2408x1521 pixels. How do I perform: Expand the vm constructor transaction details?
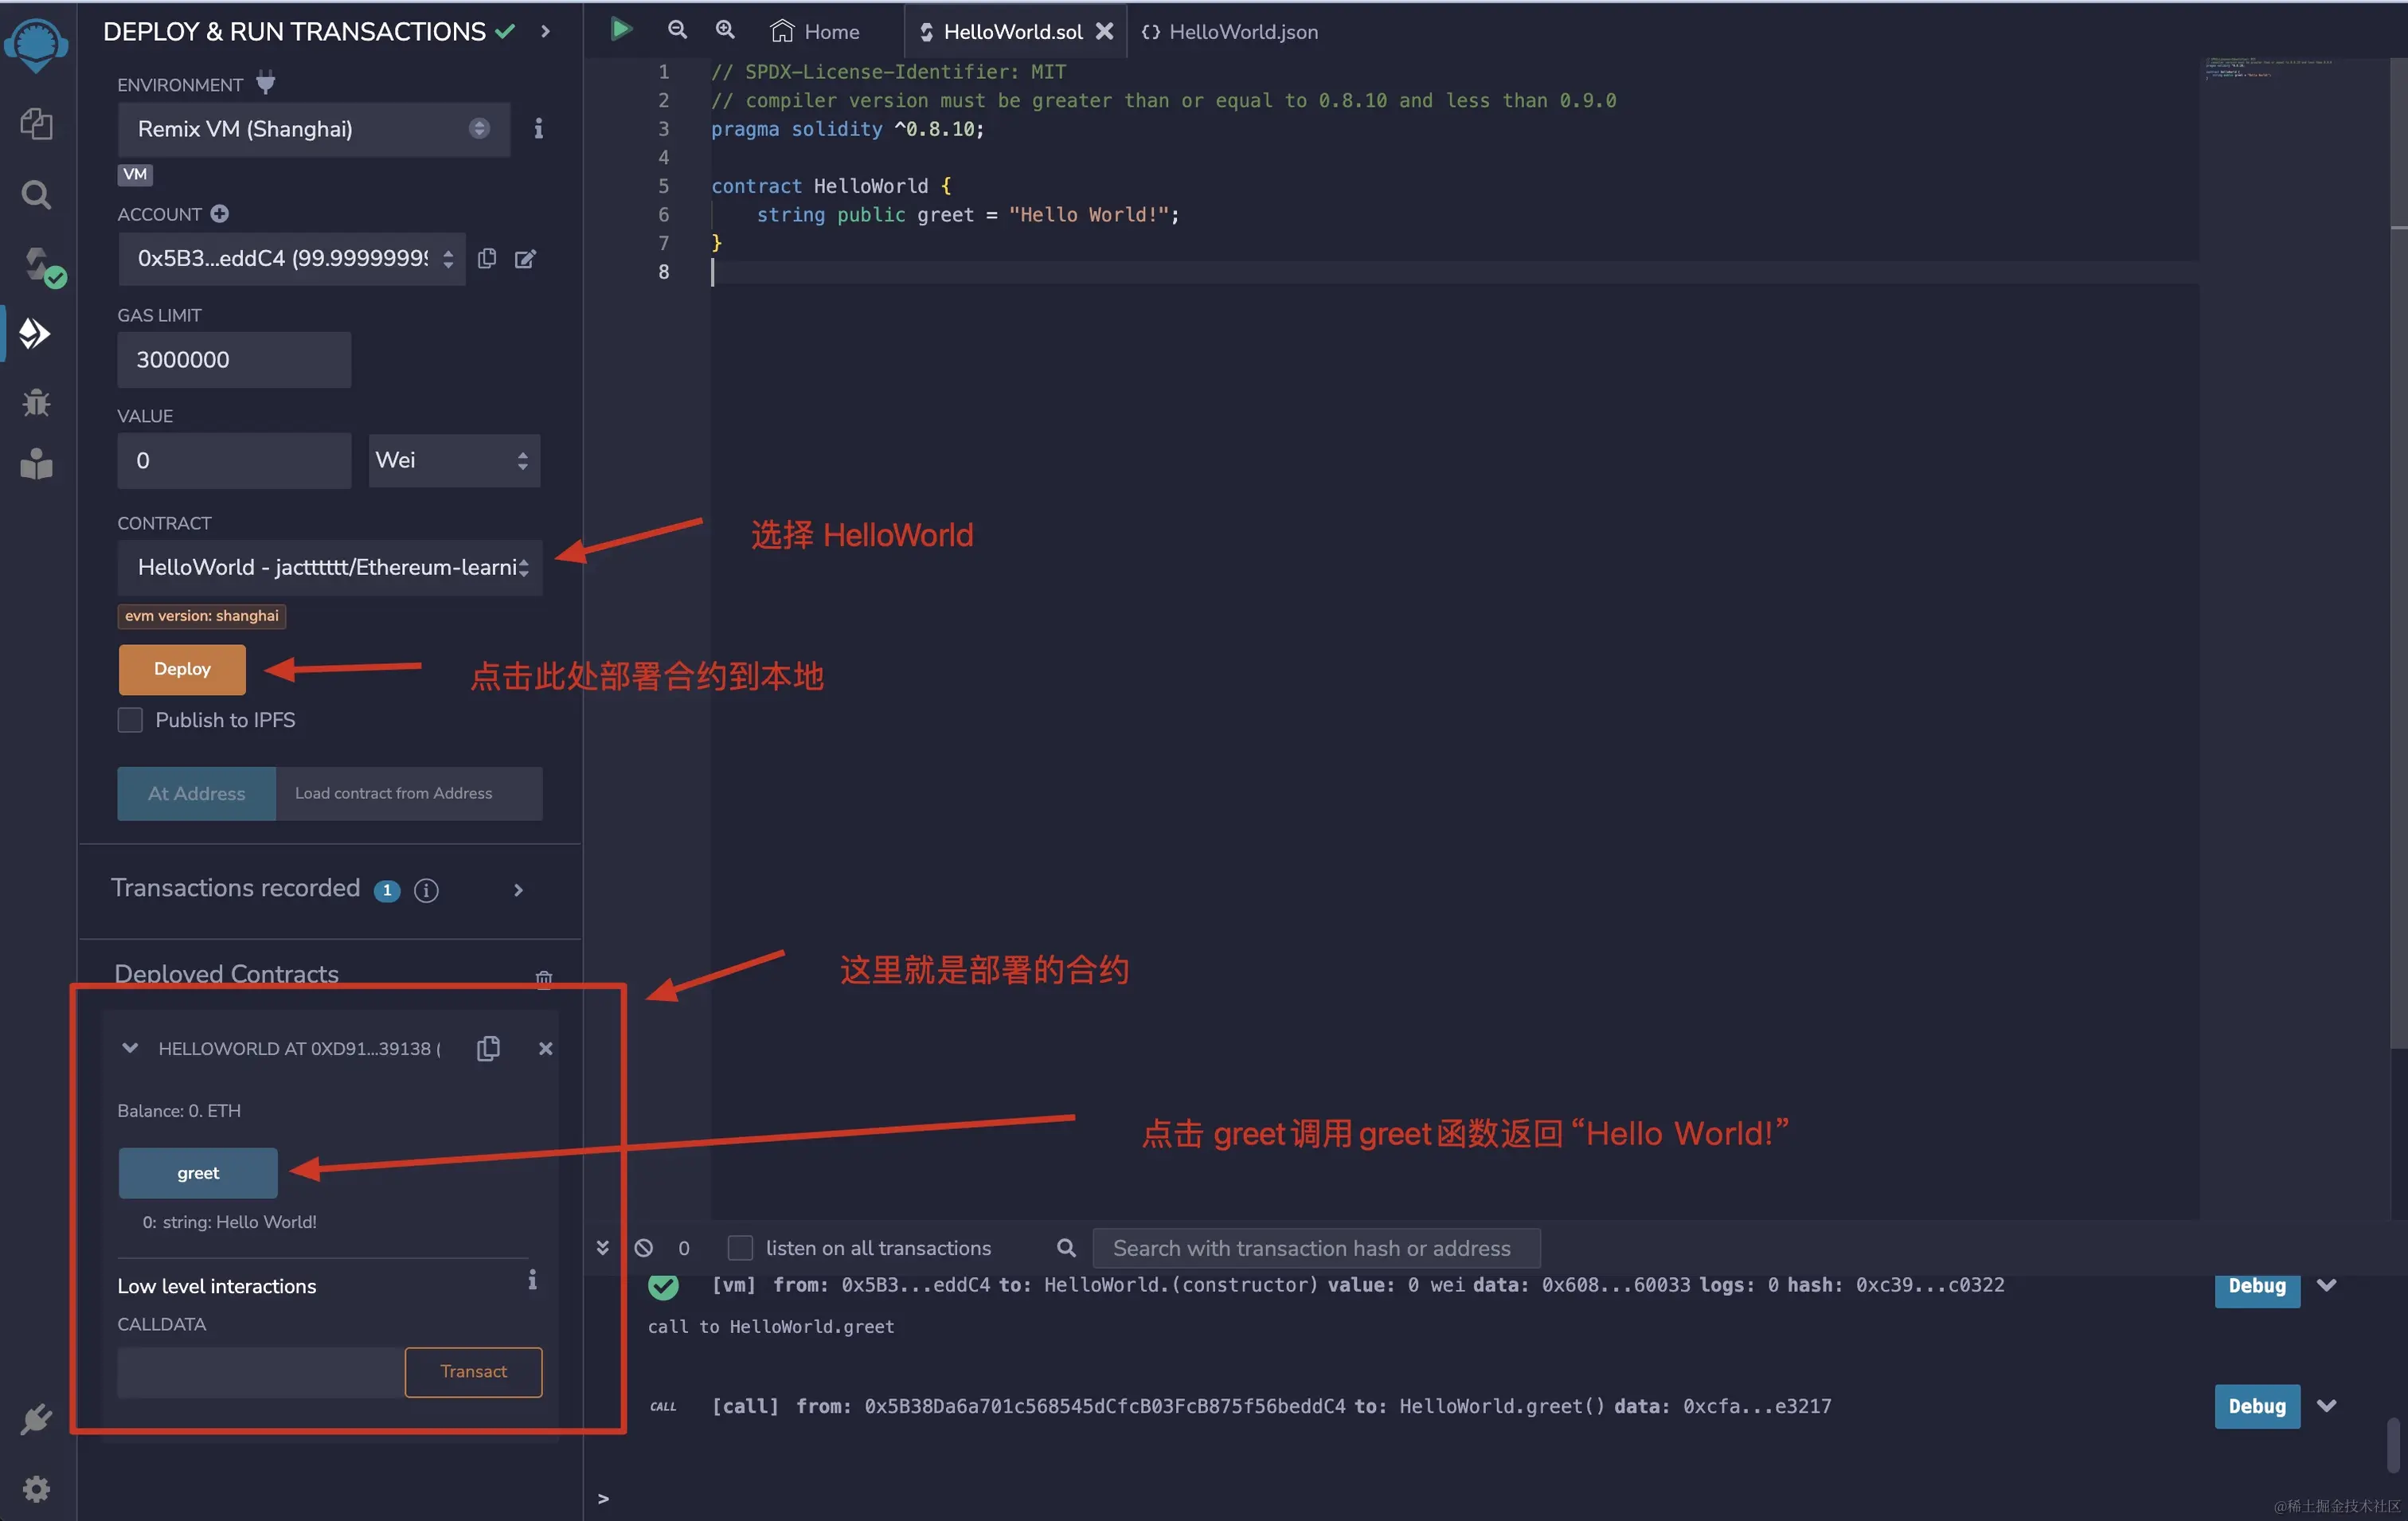tap(2327, 1285)
